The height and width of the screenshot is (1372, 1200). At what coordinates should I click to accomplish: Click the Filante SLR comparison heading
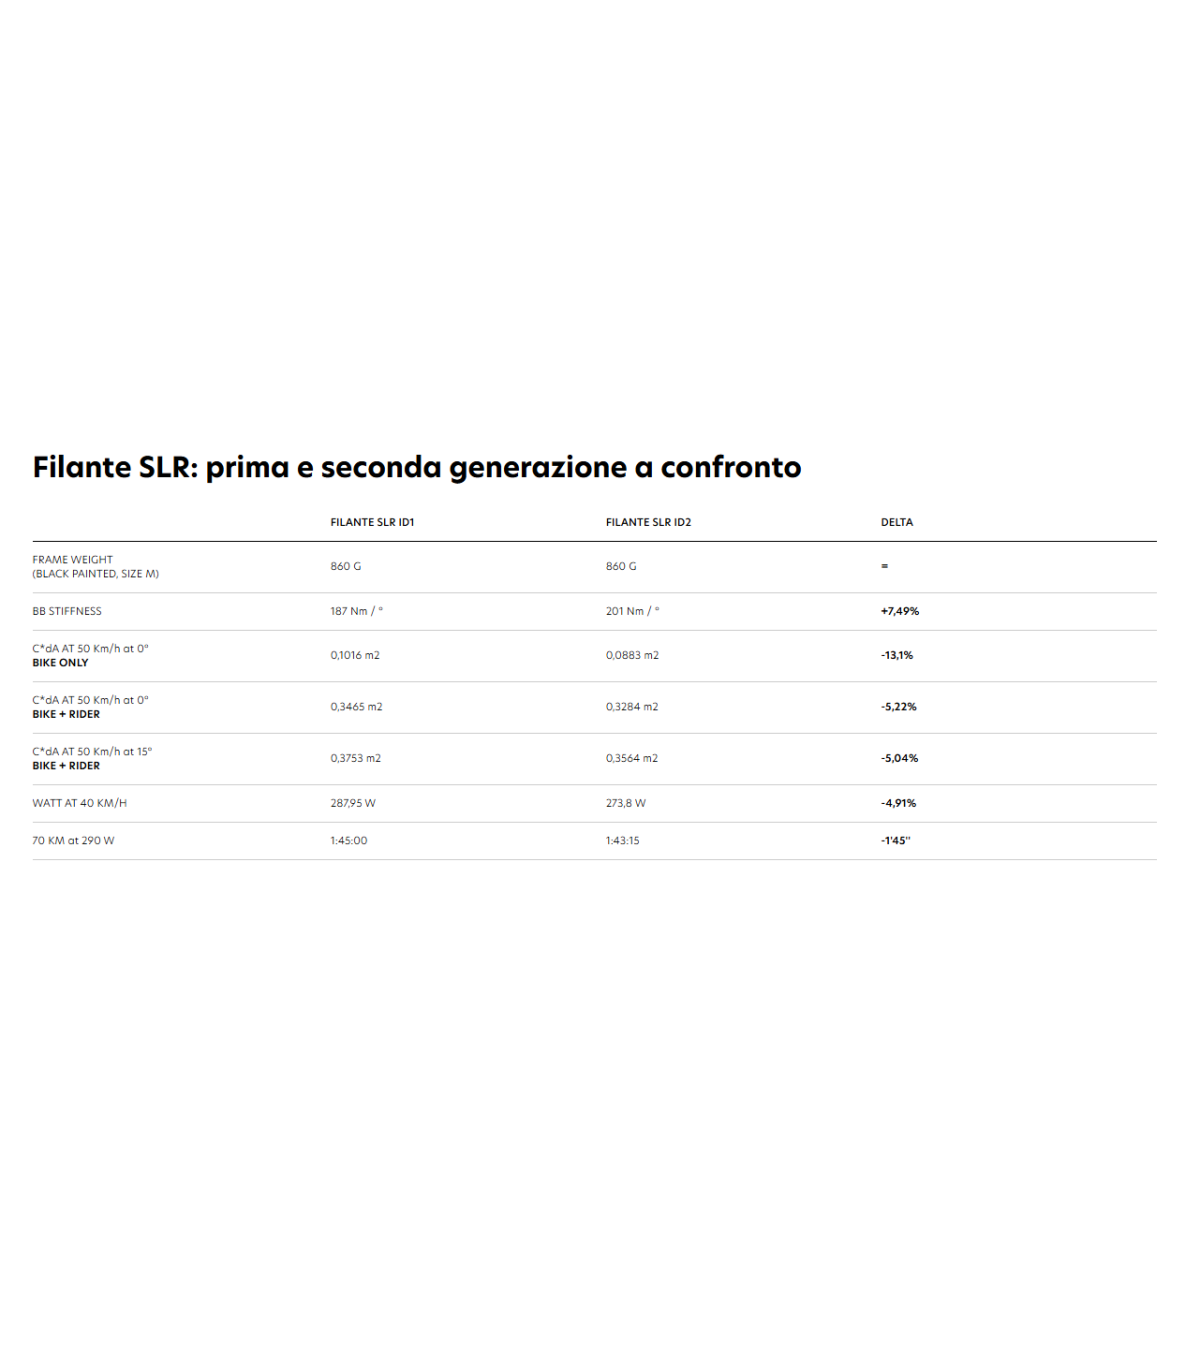coord(416,467)
